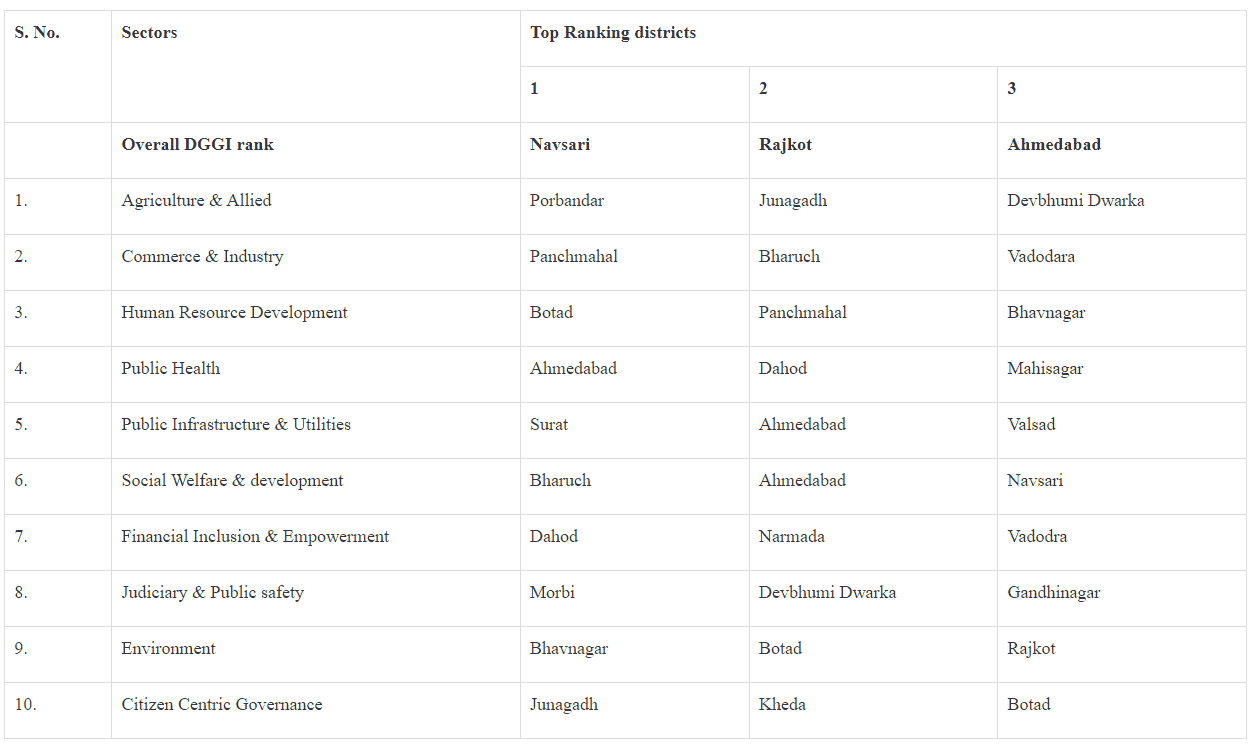
Task: Click 'Human Resource Development' sector text
Action: pos(234,312)
